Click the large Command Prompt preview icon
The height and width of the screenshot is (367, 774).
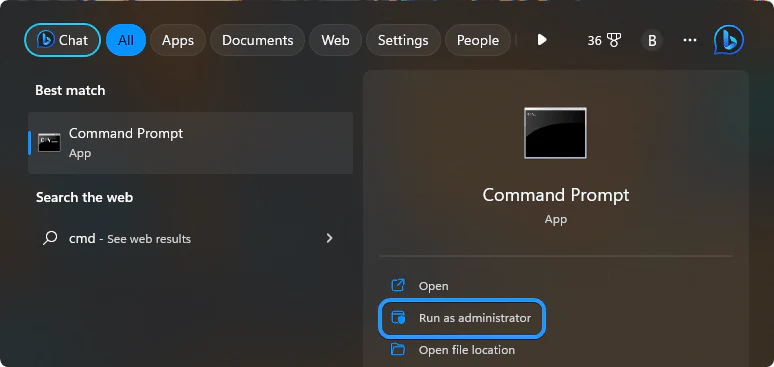click(555, 133)
